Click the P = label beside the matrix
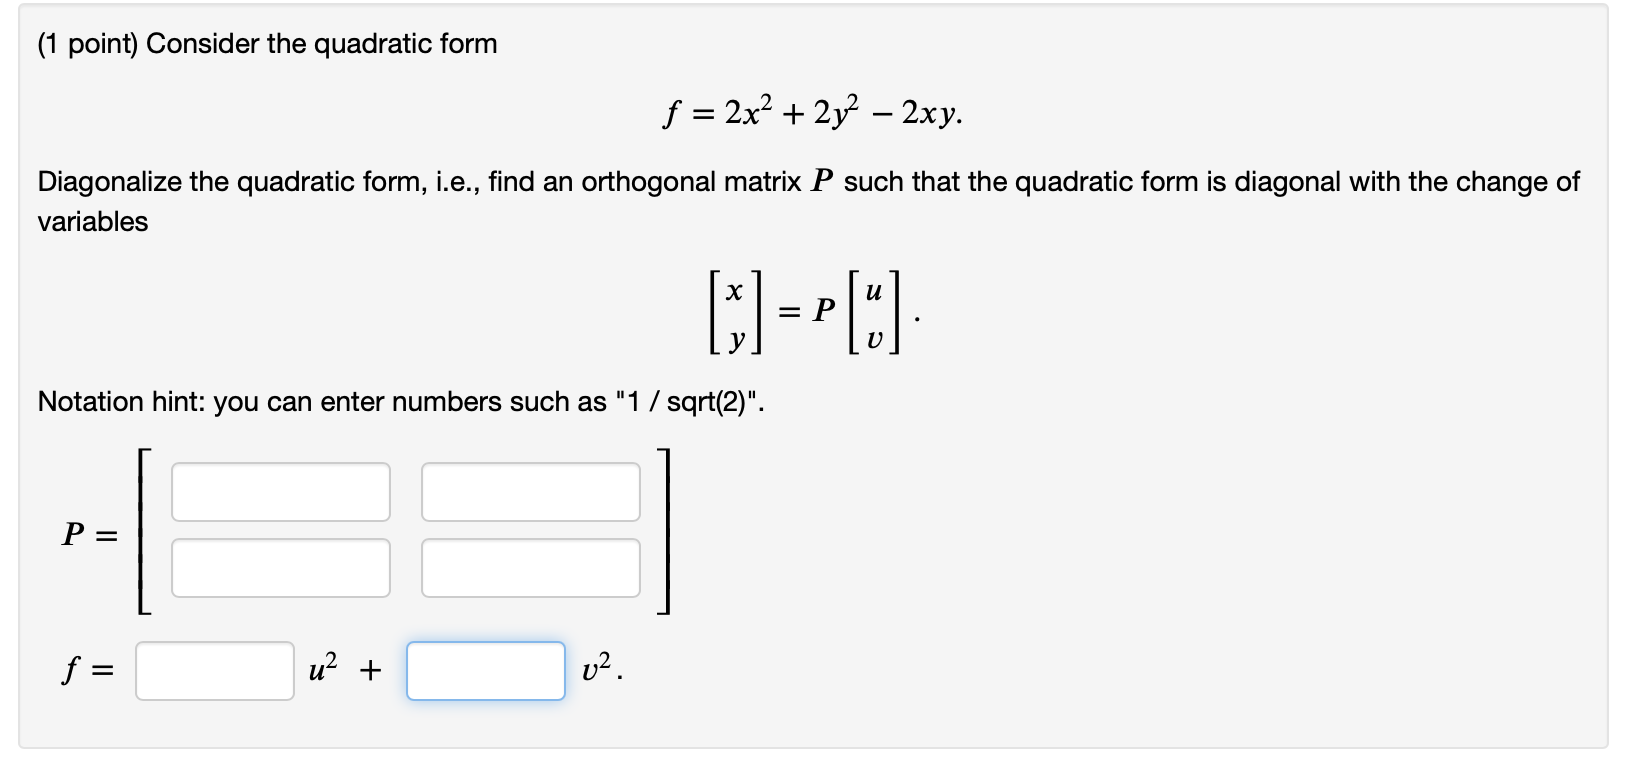1650x766 pixels. pyautogui.click(x=88, y=536)
